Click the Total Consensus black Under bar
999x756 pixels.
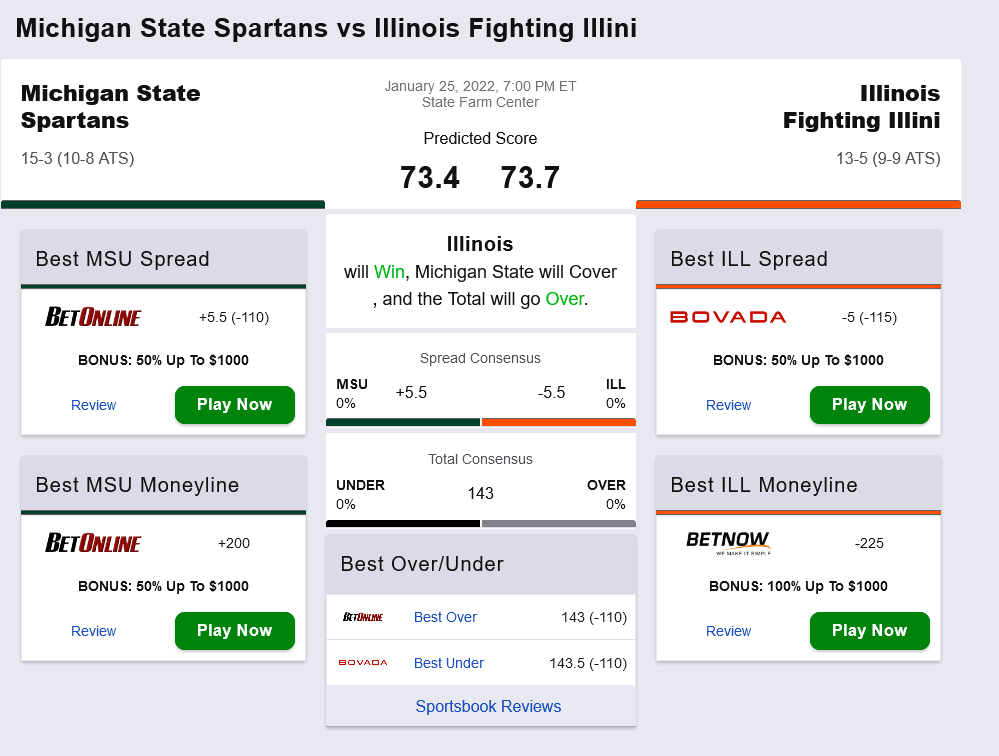click(x=403, y=523)
